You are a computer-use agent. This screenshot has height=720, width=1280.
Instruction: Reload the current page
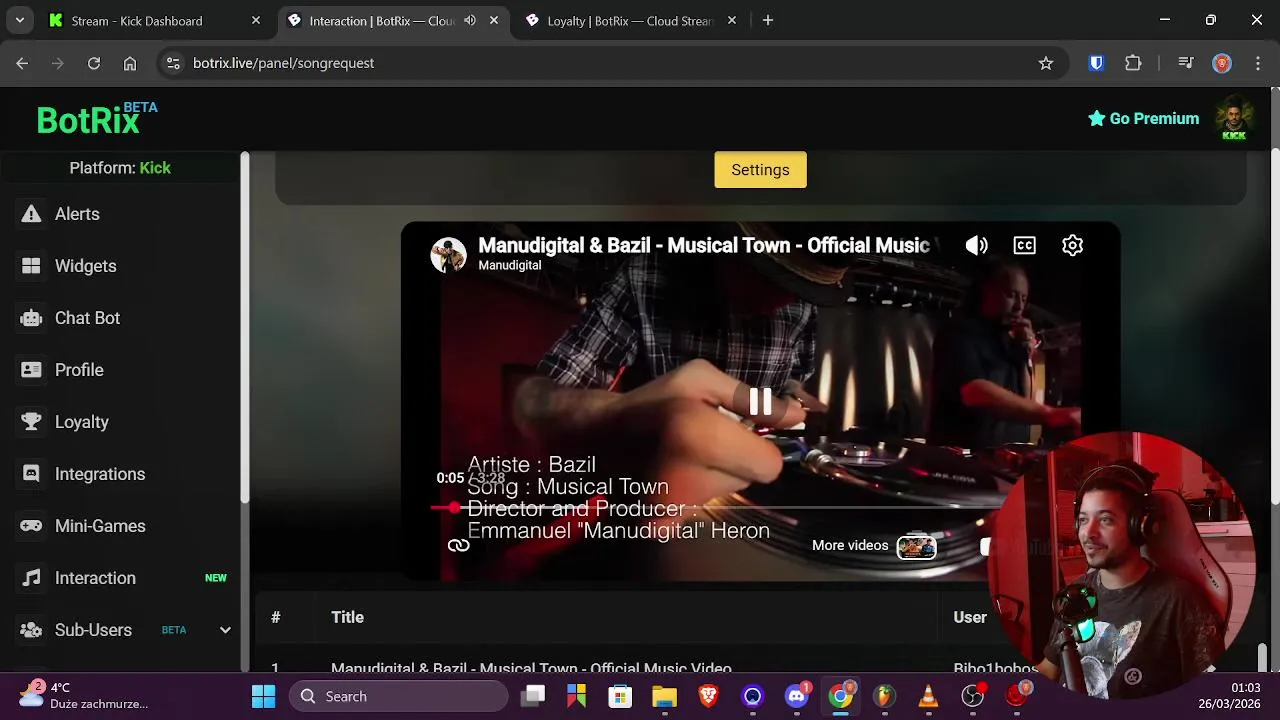pos(94,63)
